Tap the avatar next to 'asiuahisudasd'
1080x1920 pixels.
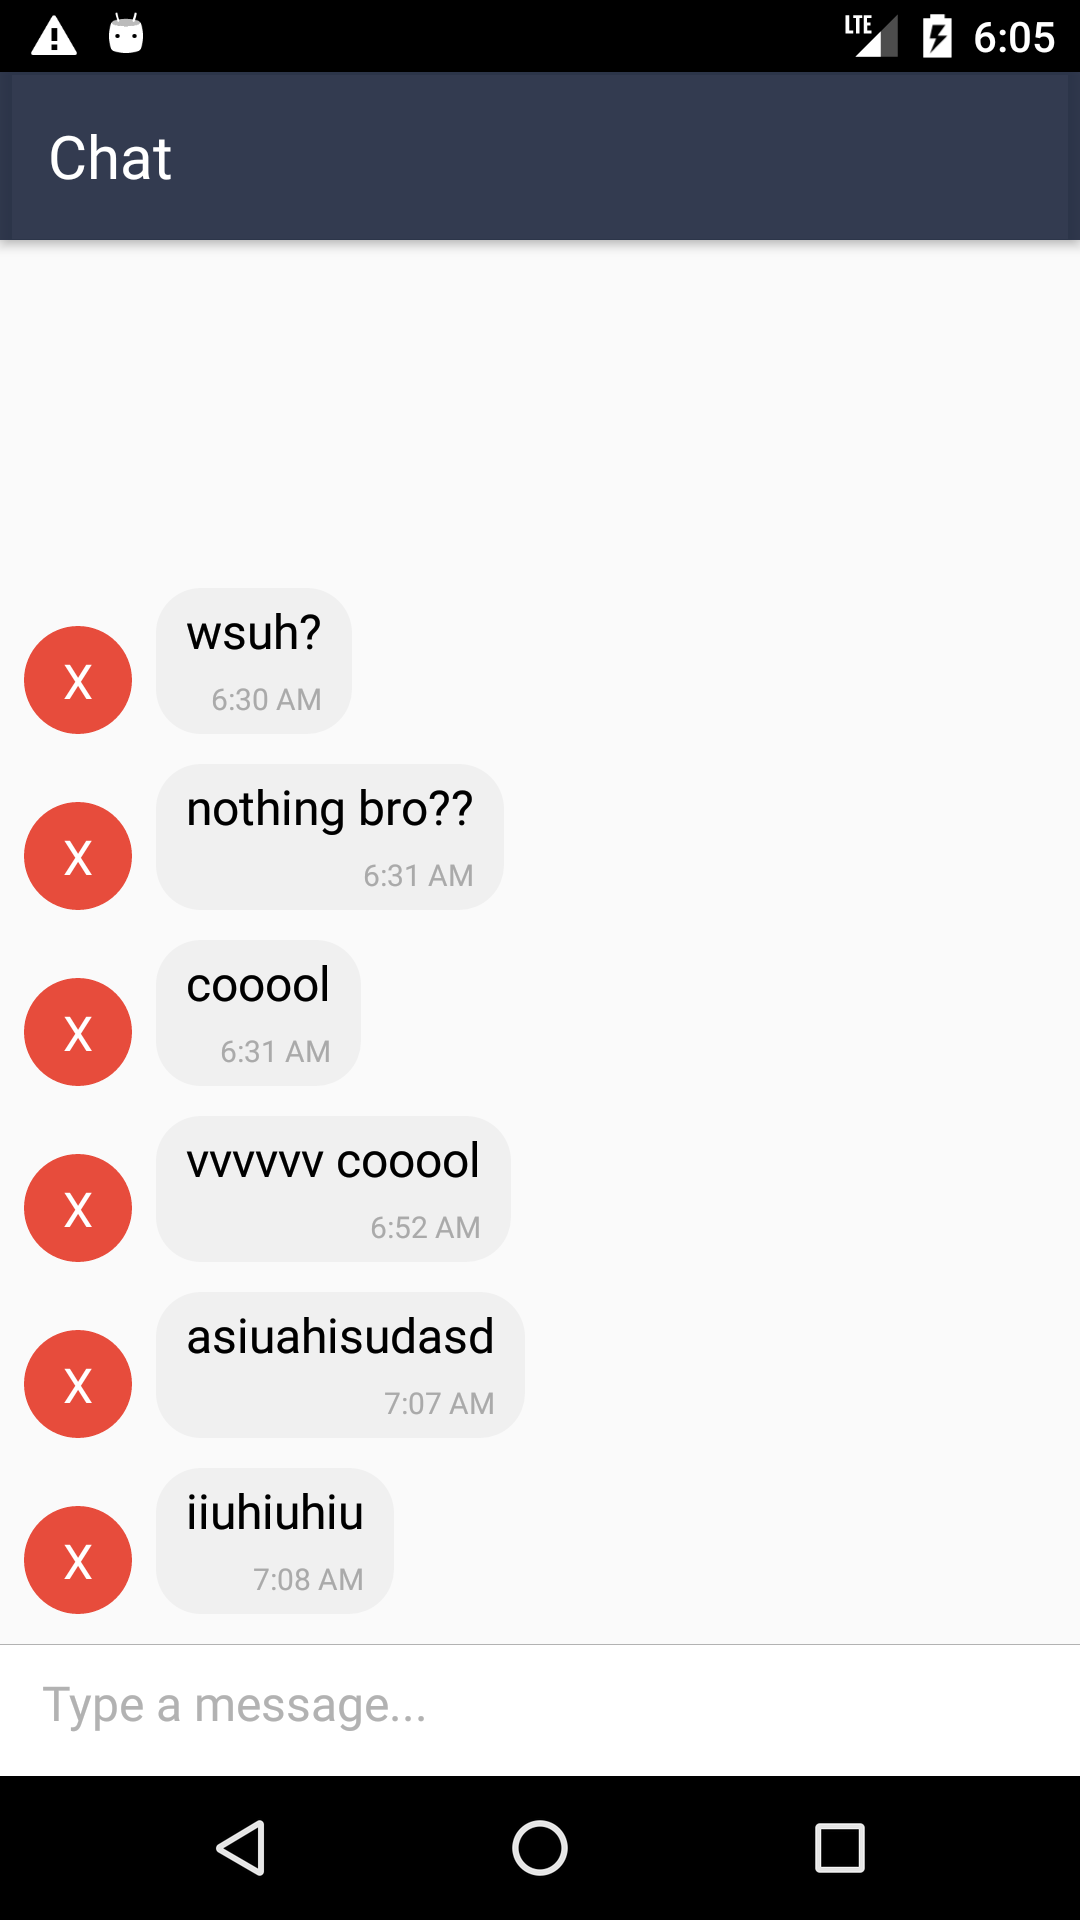tap(78, 1384)
